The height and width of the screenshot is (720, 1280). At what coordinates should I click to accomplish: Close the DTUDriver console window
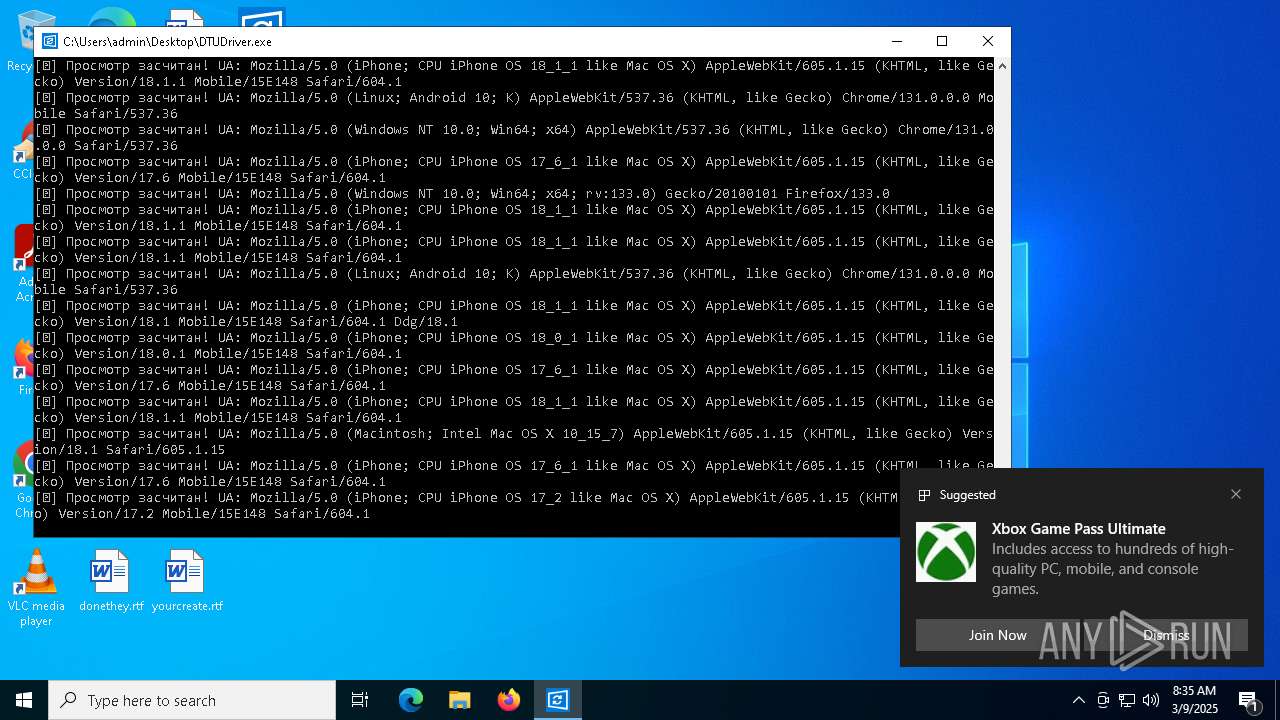tap(987, 41)
